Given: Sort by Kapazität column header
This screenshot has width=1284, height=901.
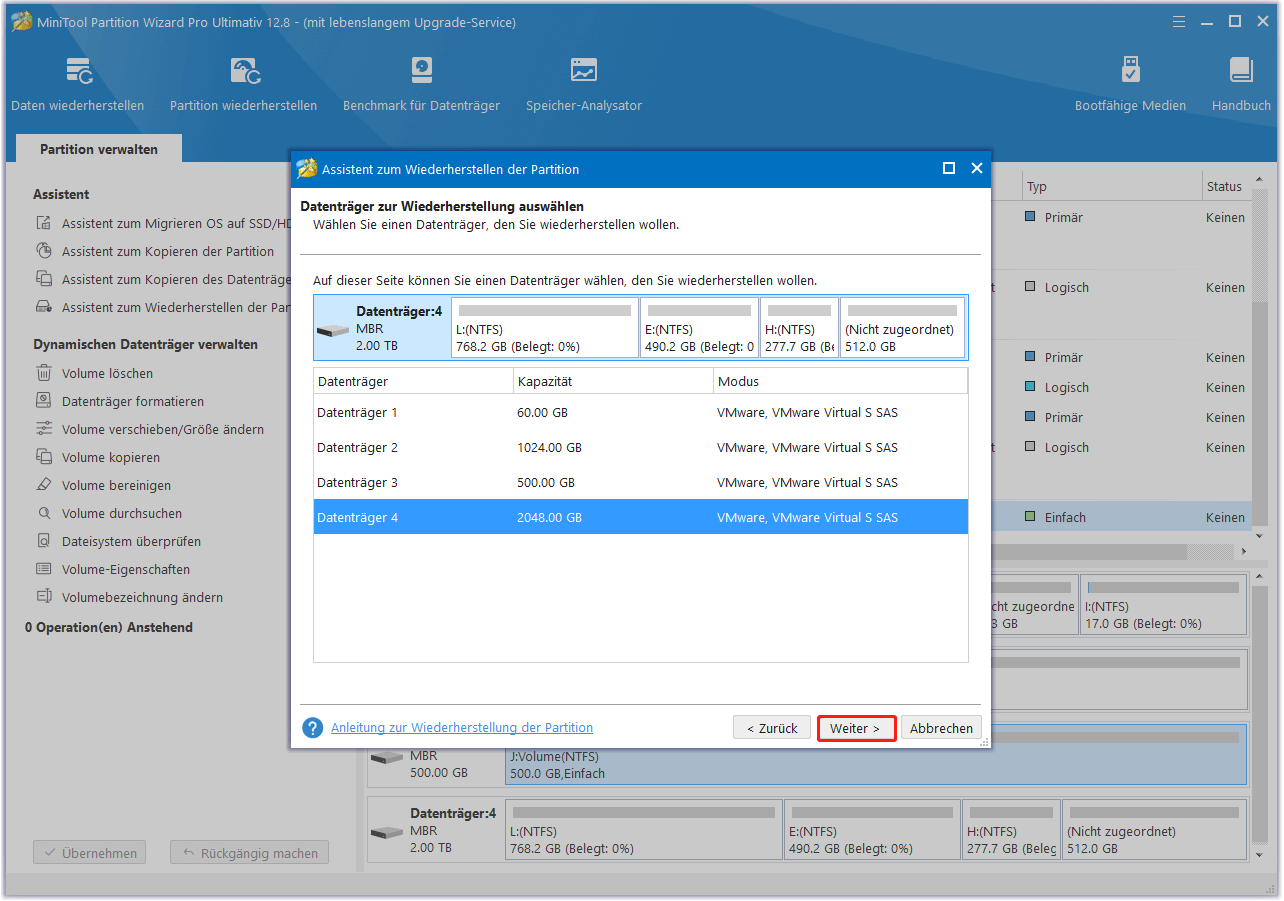Looking at the screenshot, I should point(613,381).
